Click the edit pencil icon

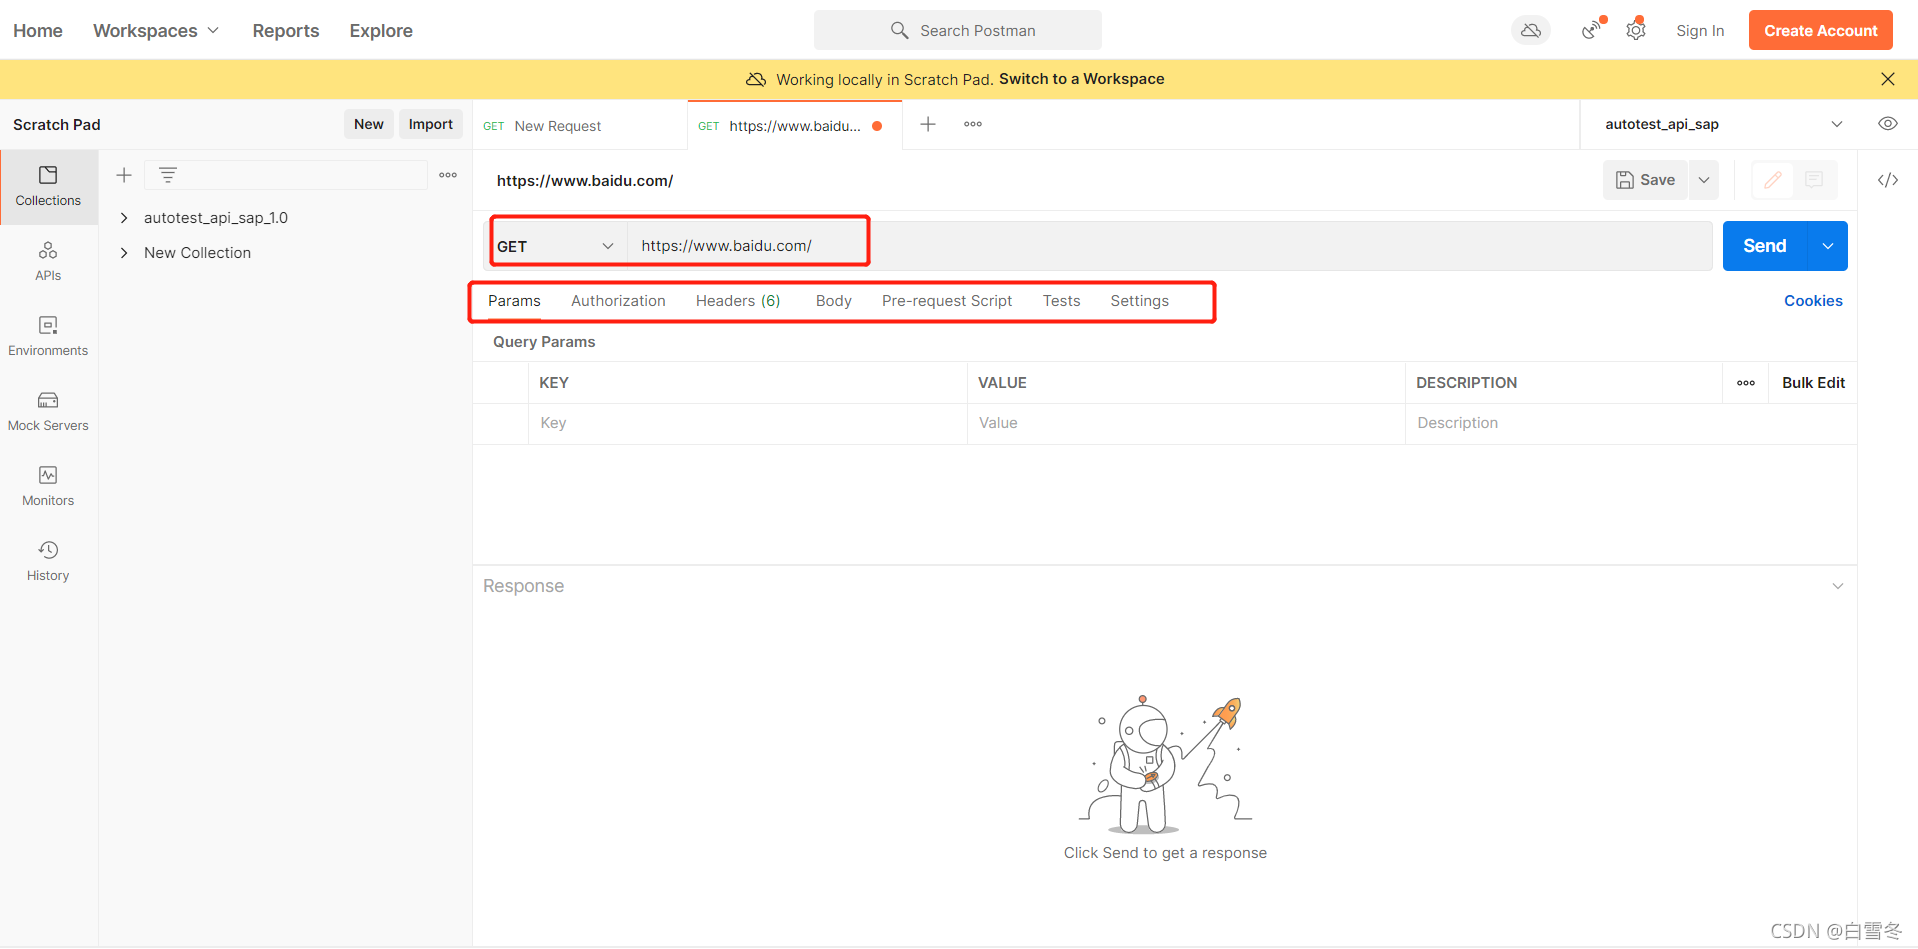coord(1773,180)
